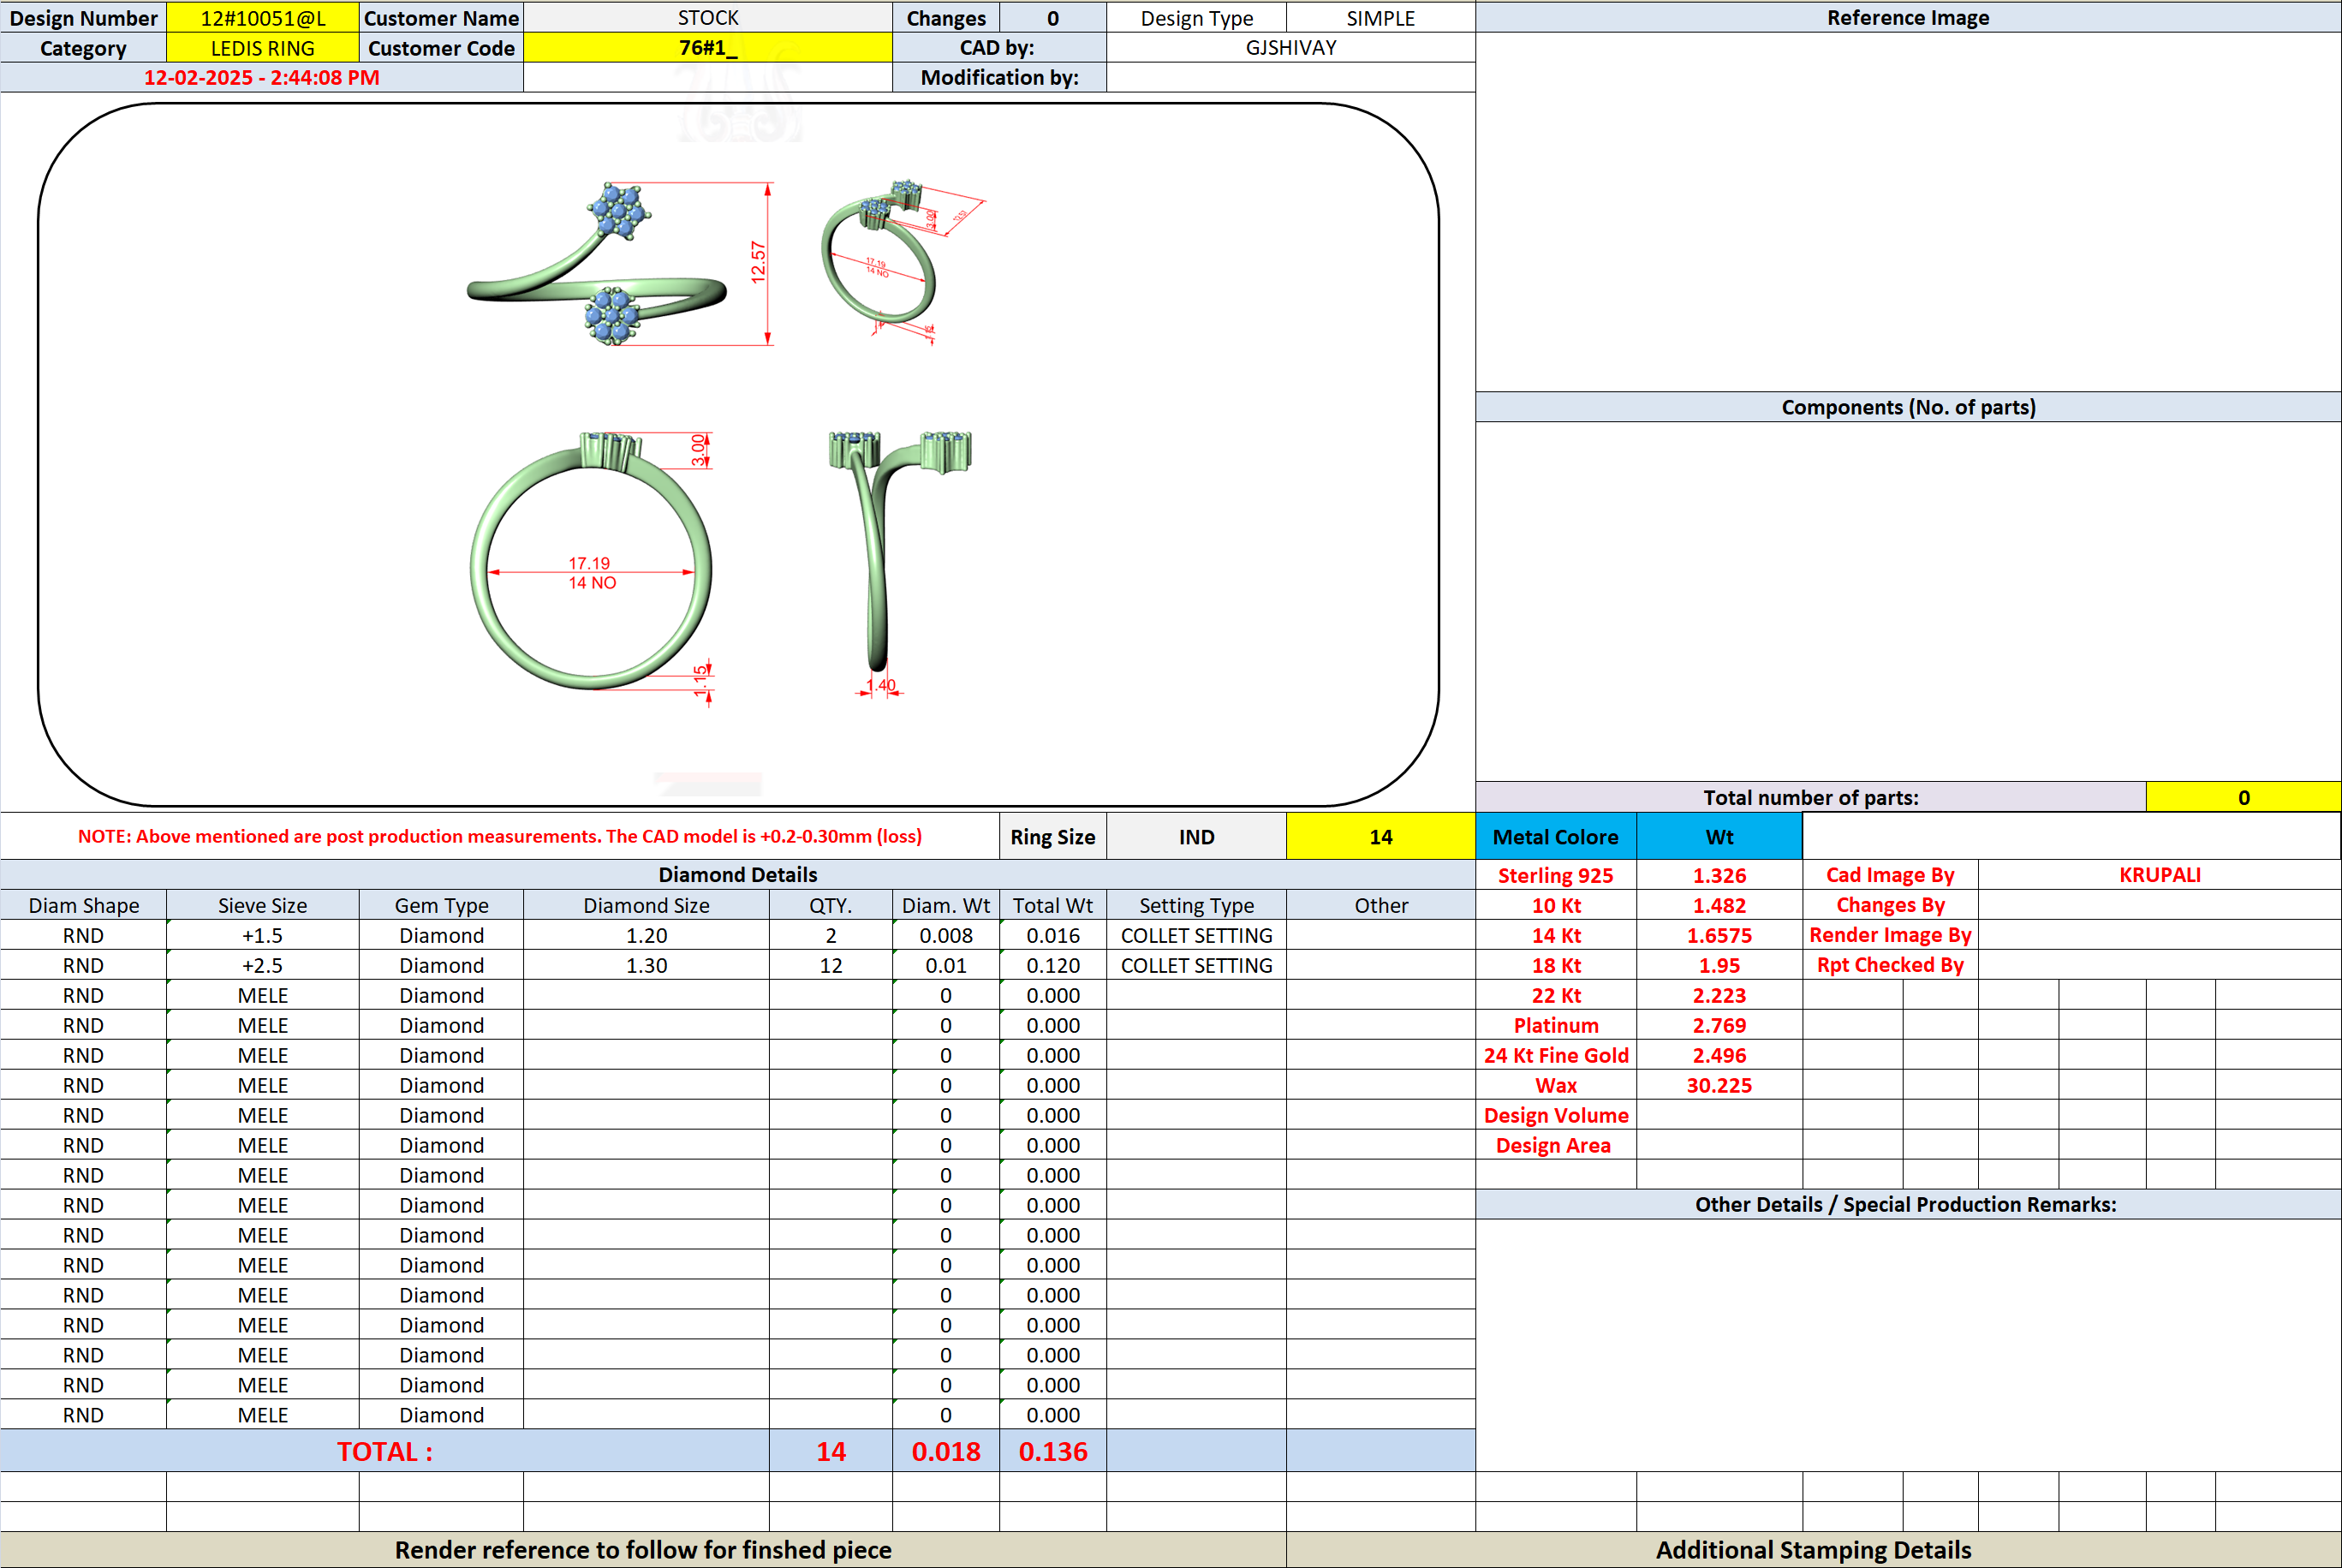2342x1568 pixels.
Task: Click the blue Wt header cell
Action: 1719,837
